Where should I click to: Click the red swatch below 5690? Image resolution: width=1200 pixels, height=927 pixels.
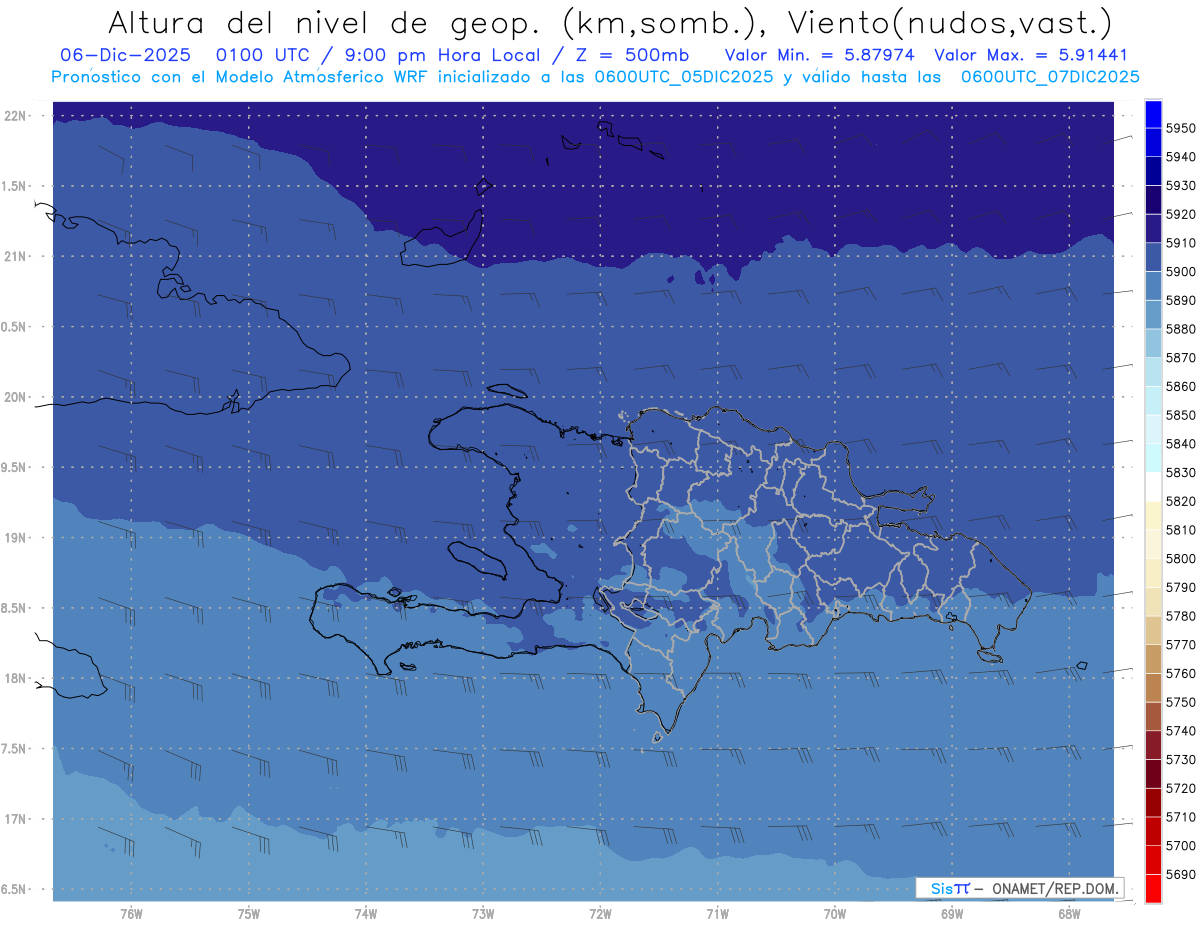coord(1152,888)
